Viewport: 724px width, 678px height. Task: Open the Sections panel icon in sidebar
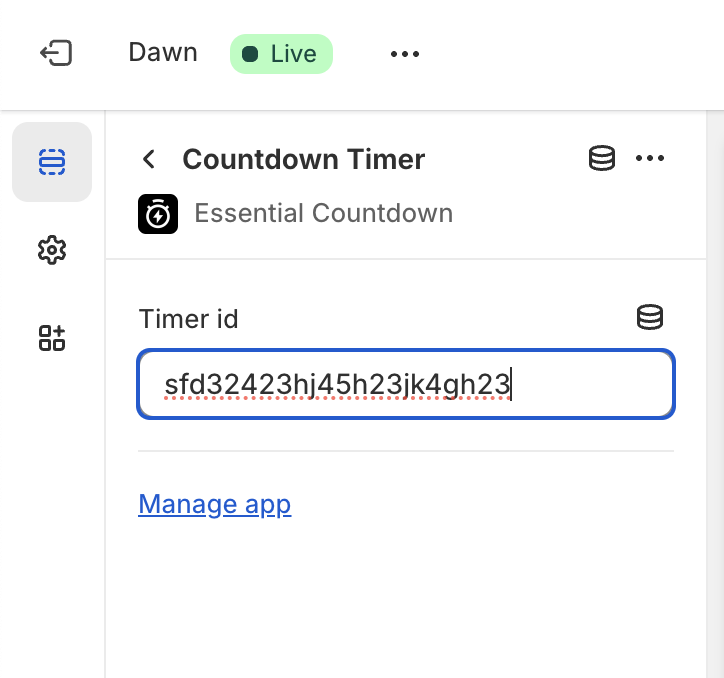click(x=52, y=162)
